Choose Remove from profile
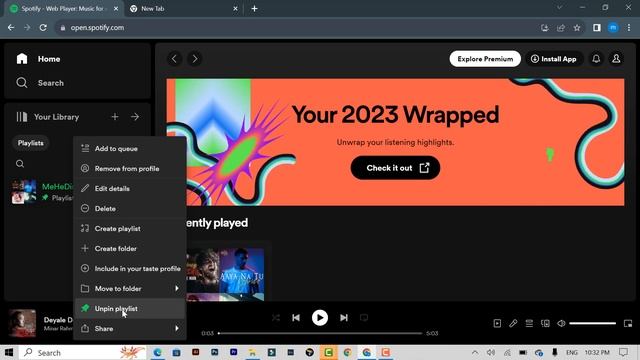640x360 pixels. [x=129, y=169]
